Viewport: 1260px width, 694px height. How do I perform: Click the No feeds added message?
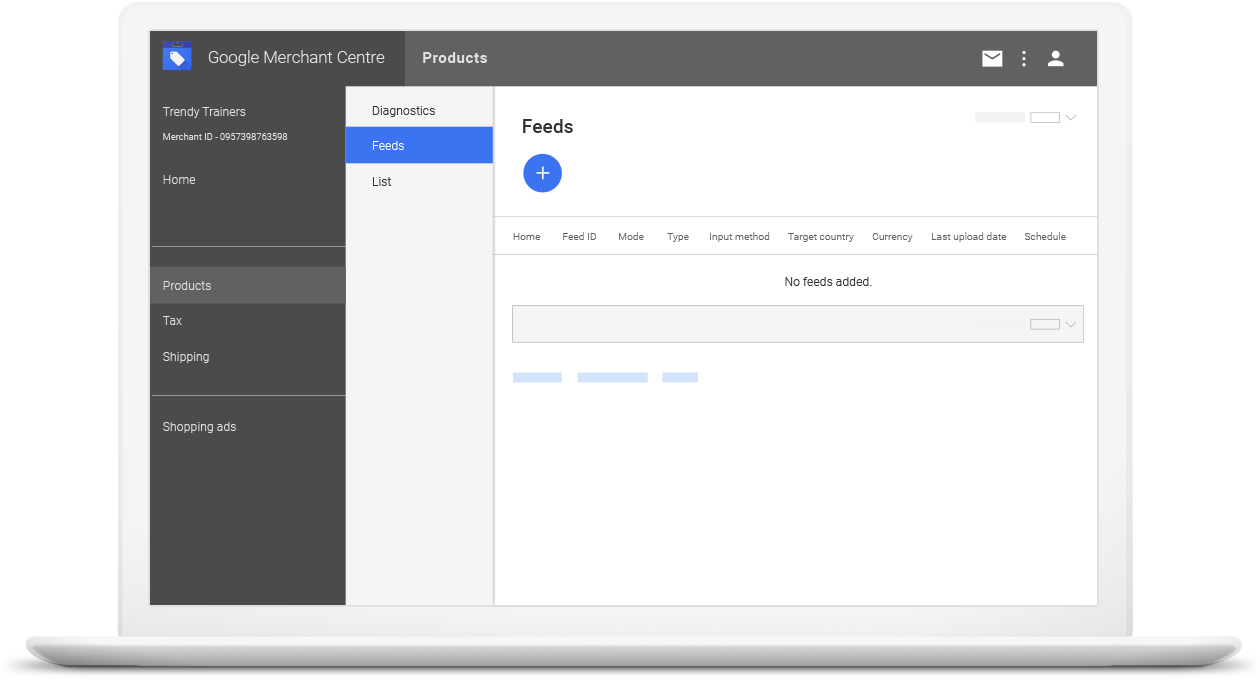(828, 282)
